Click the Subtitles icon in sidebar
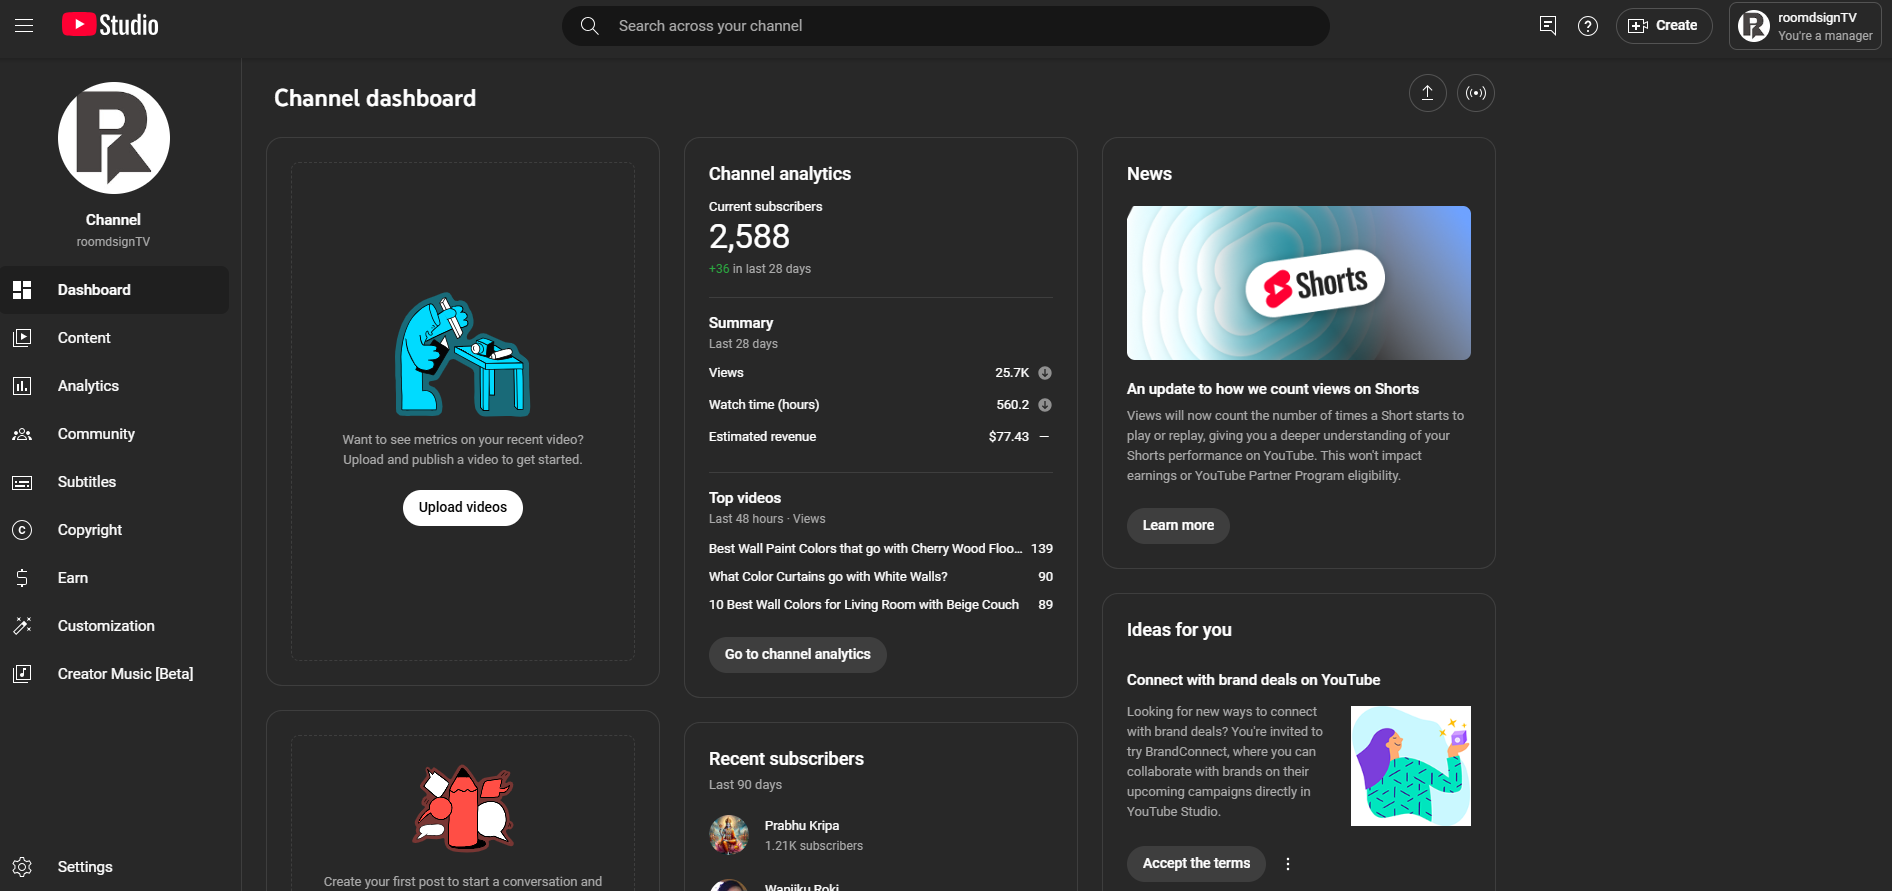Viewport: 1892px width, 891px height. (22, 482)
